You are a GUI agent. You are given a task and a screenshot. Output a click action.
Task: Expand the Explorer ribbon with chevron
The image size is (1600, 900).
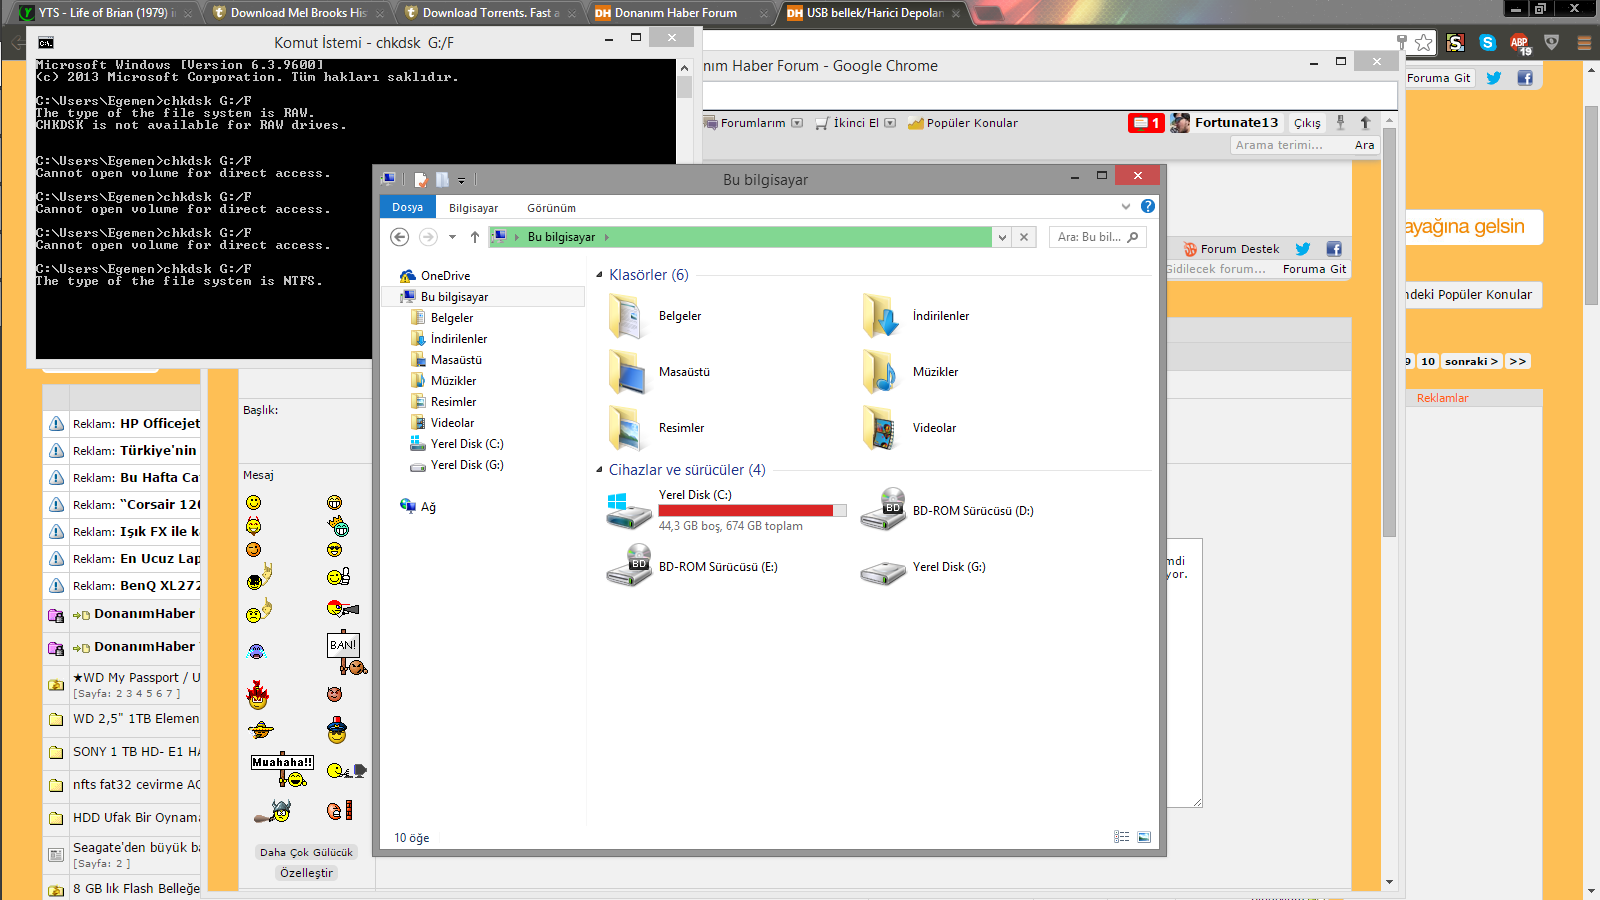pos(1126,207)
